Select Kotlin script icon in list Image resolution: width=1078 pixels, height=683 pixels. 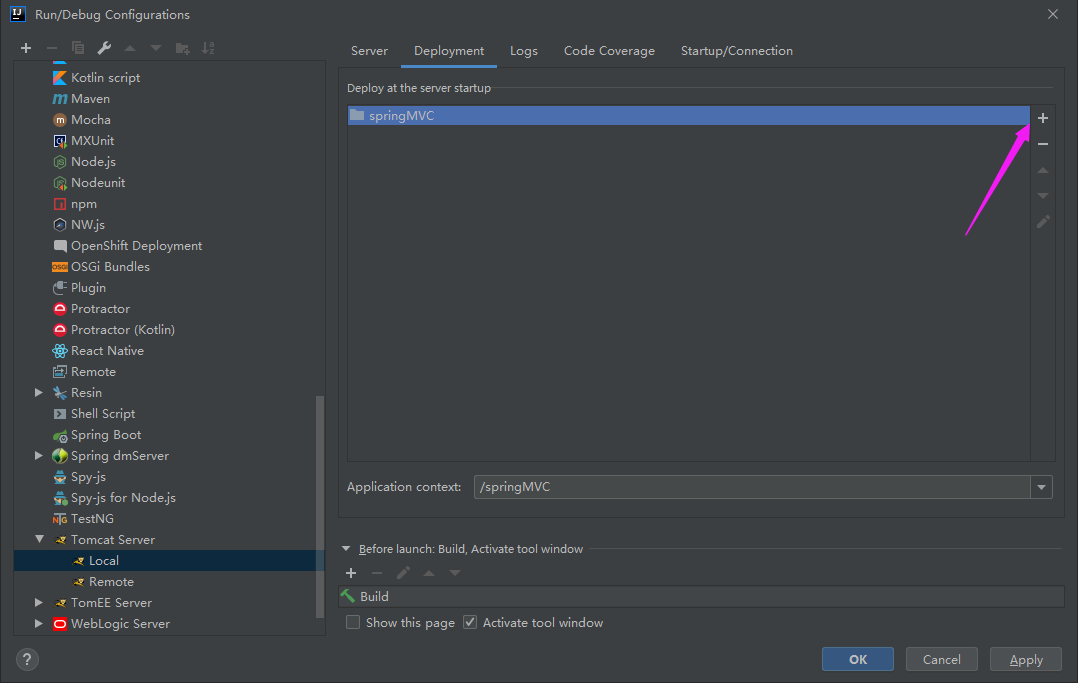pos(60,78)
